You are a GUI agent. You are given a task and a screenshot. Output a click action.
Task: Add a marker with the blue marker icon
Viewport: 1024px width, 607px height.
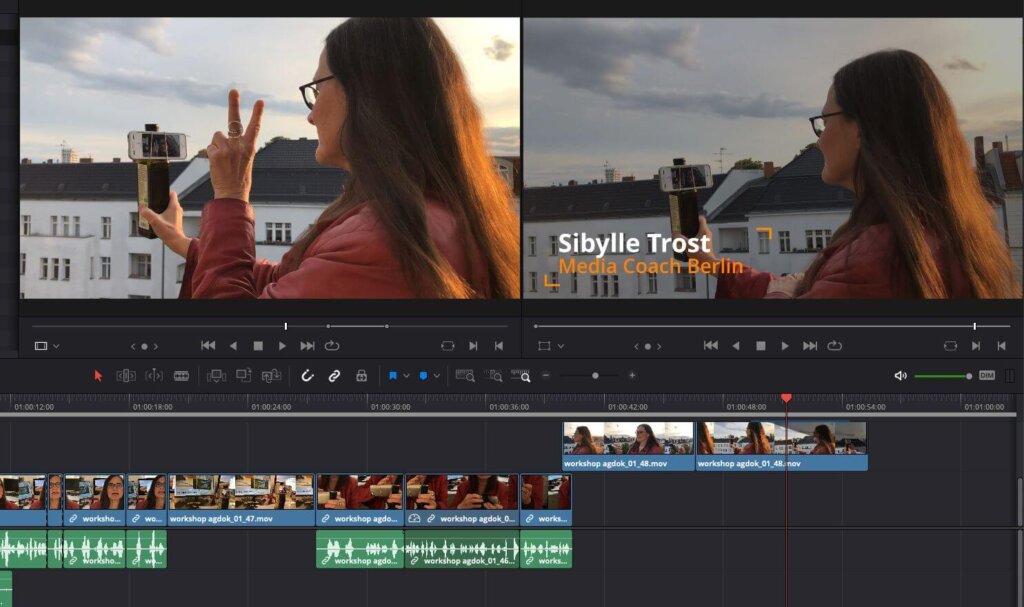pos(422,375)
